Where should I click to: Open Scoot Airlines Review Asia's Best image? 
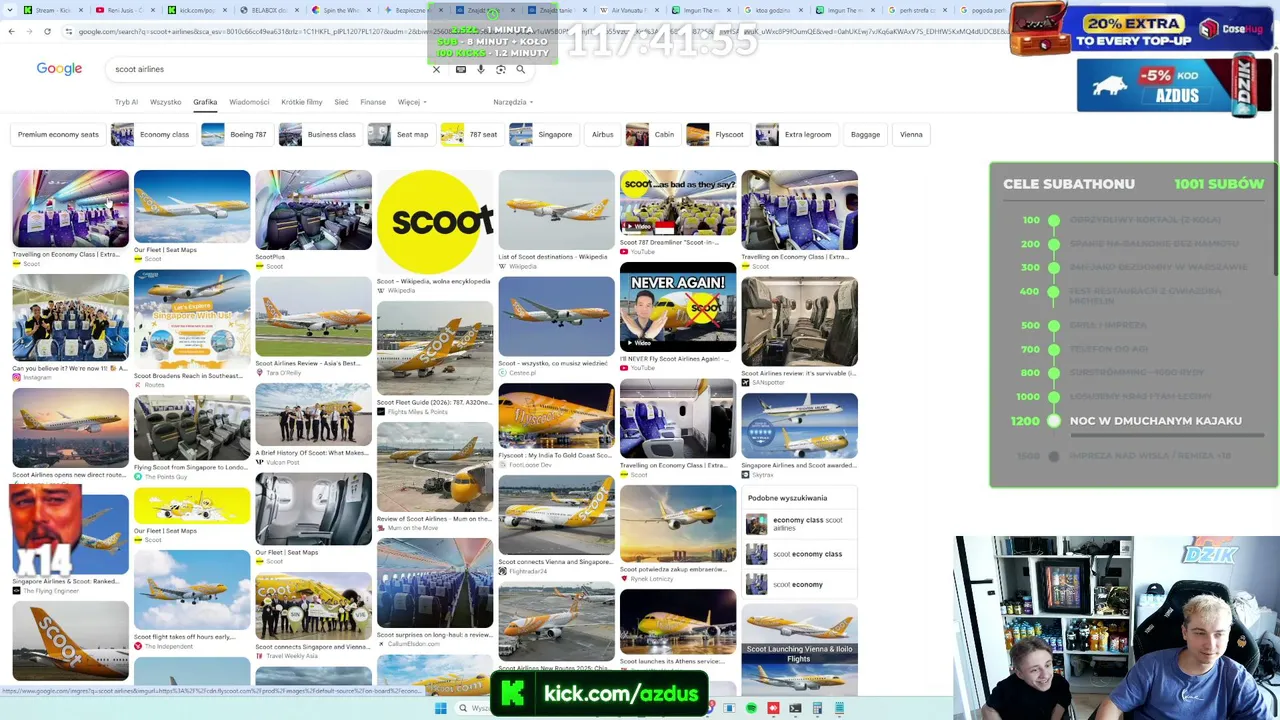pos(313,316)
